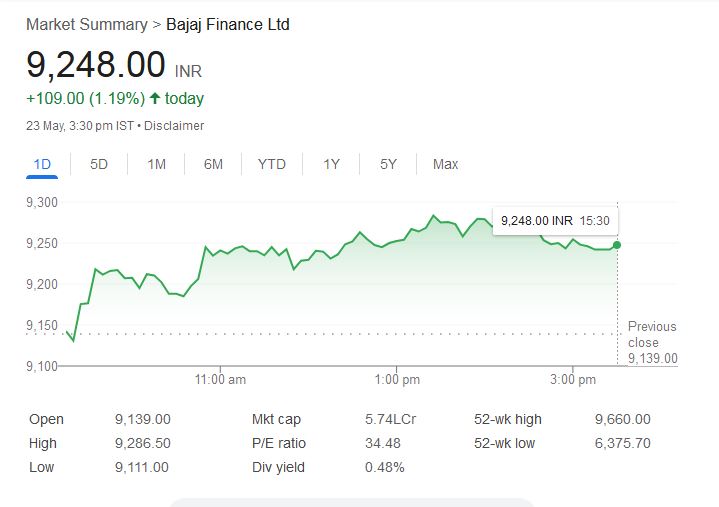This screenshot has height=507, width=719.
Task: Click the 9,248.00 headline price
Action: [96, 64]
